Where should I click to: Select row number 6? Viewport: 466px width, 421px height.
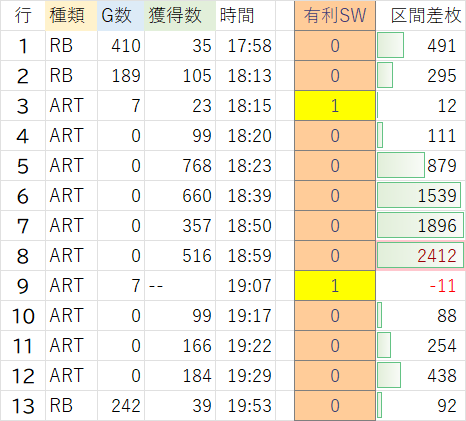23,196
